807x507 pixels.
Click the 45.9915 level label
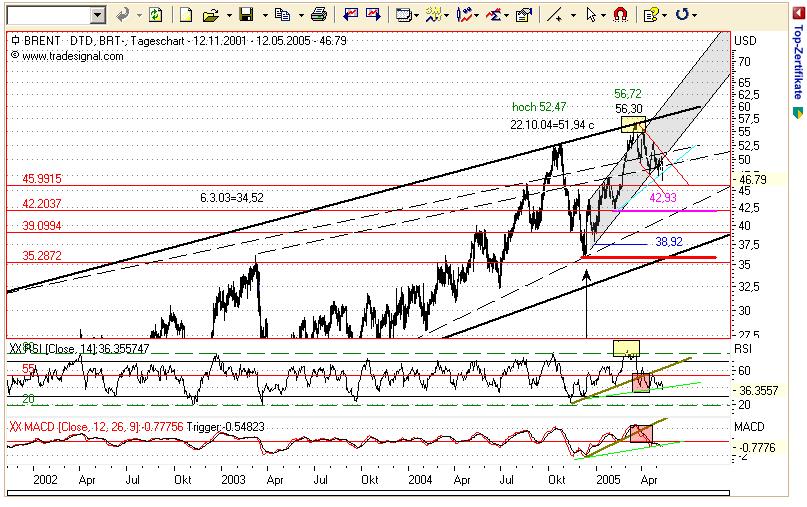42,179
